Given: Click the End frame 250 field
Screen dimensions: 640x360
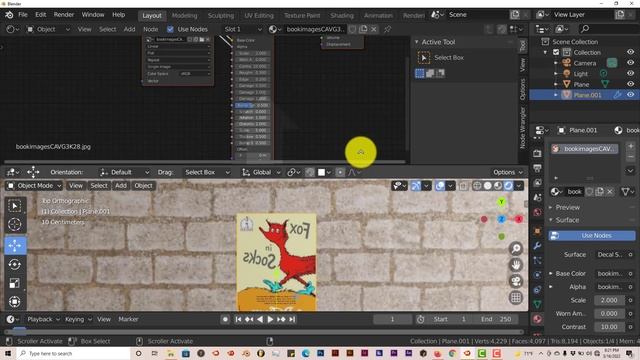Looking at the screenshot, I should point(496,319).
